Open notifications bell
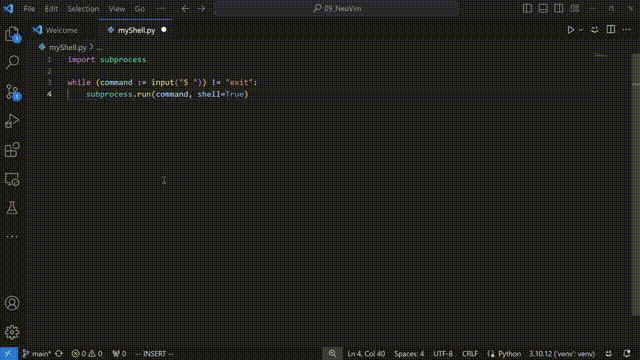 point(627,353)
